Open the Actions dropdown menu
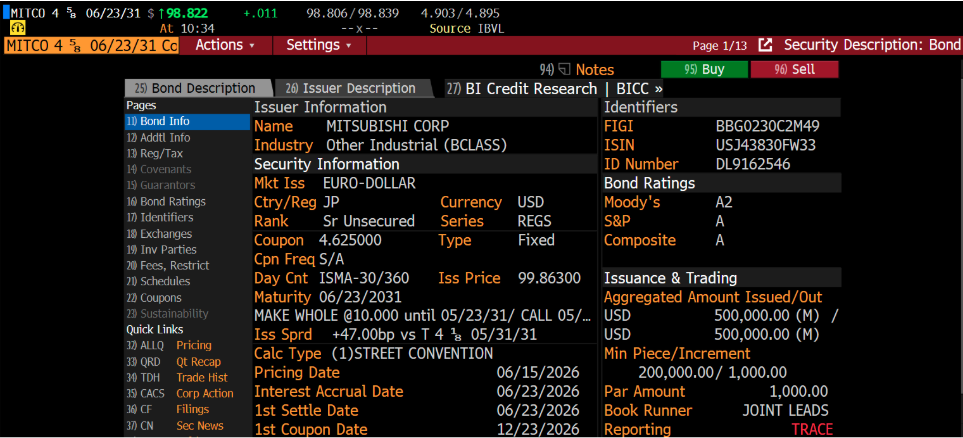 pos(225,45)
